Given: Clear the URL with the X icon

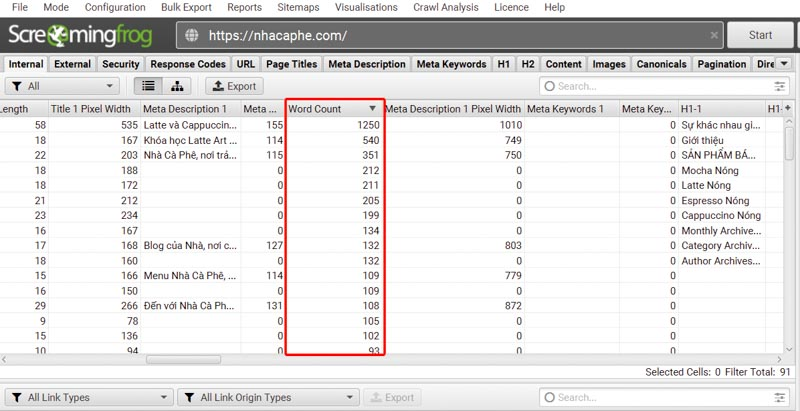Looking at the screenshot, I should (x=714, y=35).
